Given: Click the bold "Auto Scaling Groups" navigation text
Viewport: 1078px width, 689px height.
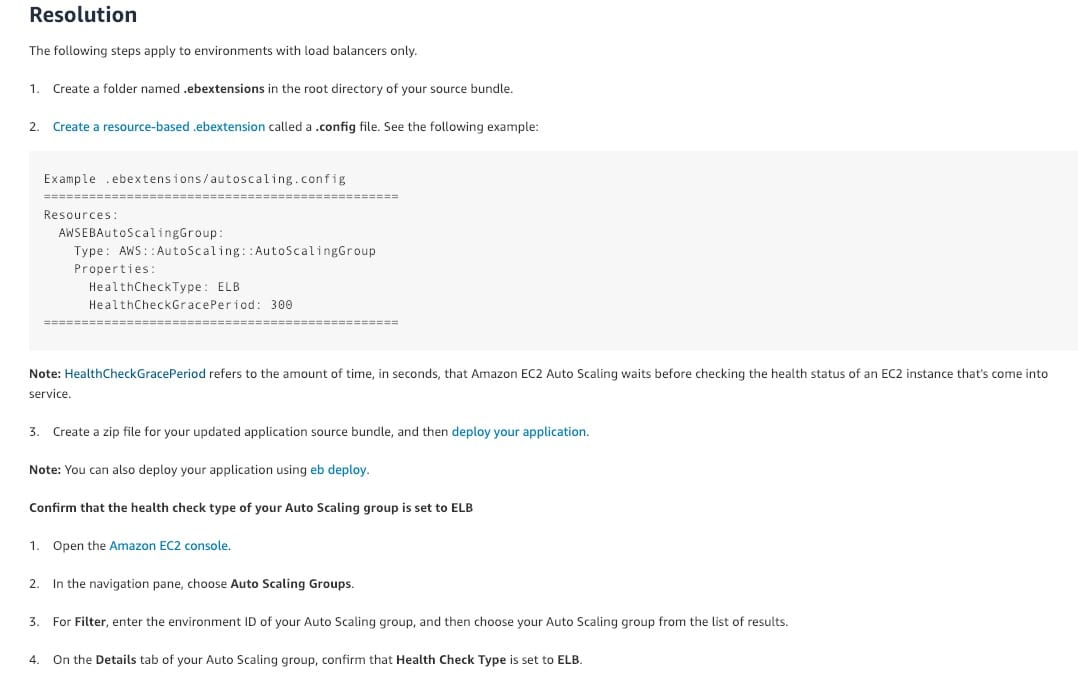Looking at the screenshot, I should click(x=291, y=584).
